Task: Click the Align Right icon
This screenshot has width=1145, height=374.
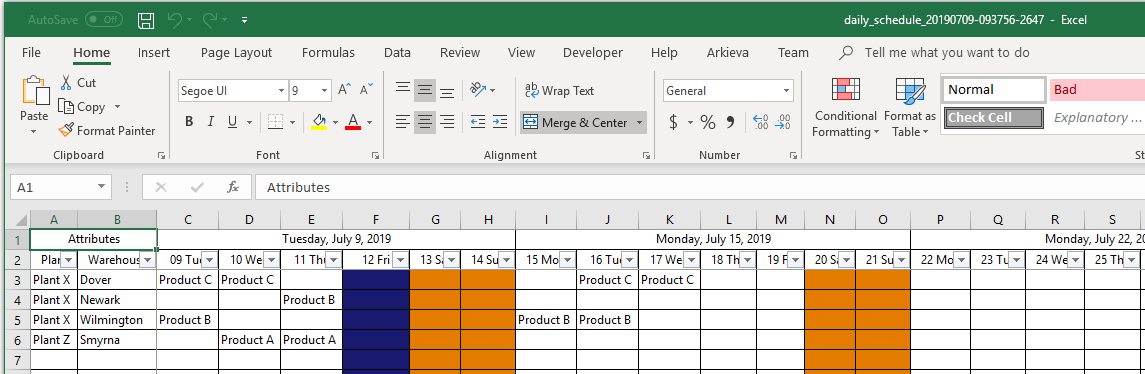Action: (447, 122)
